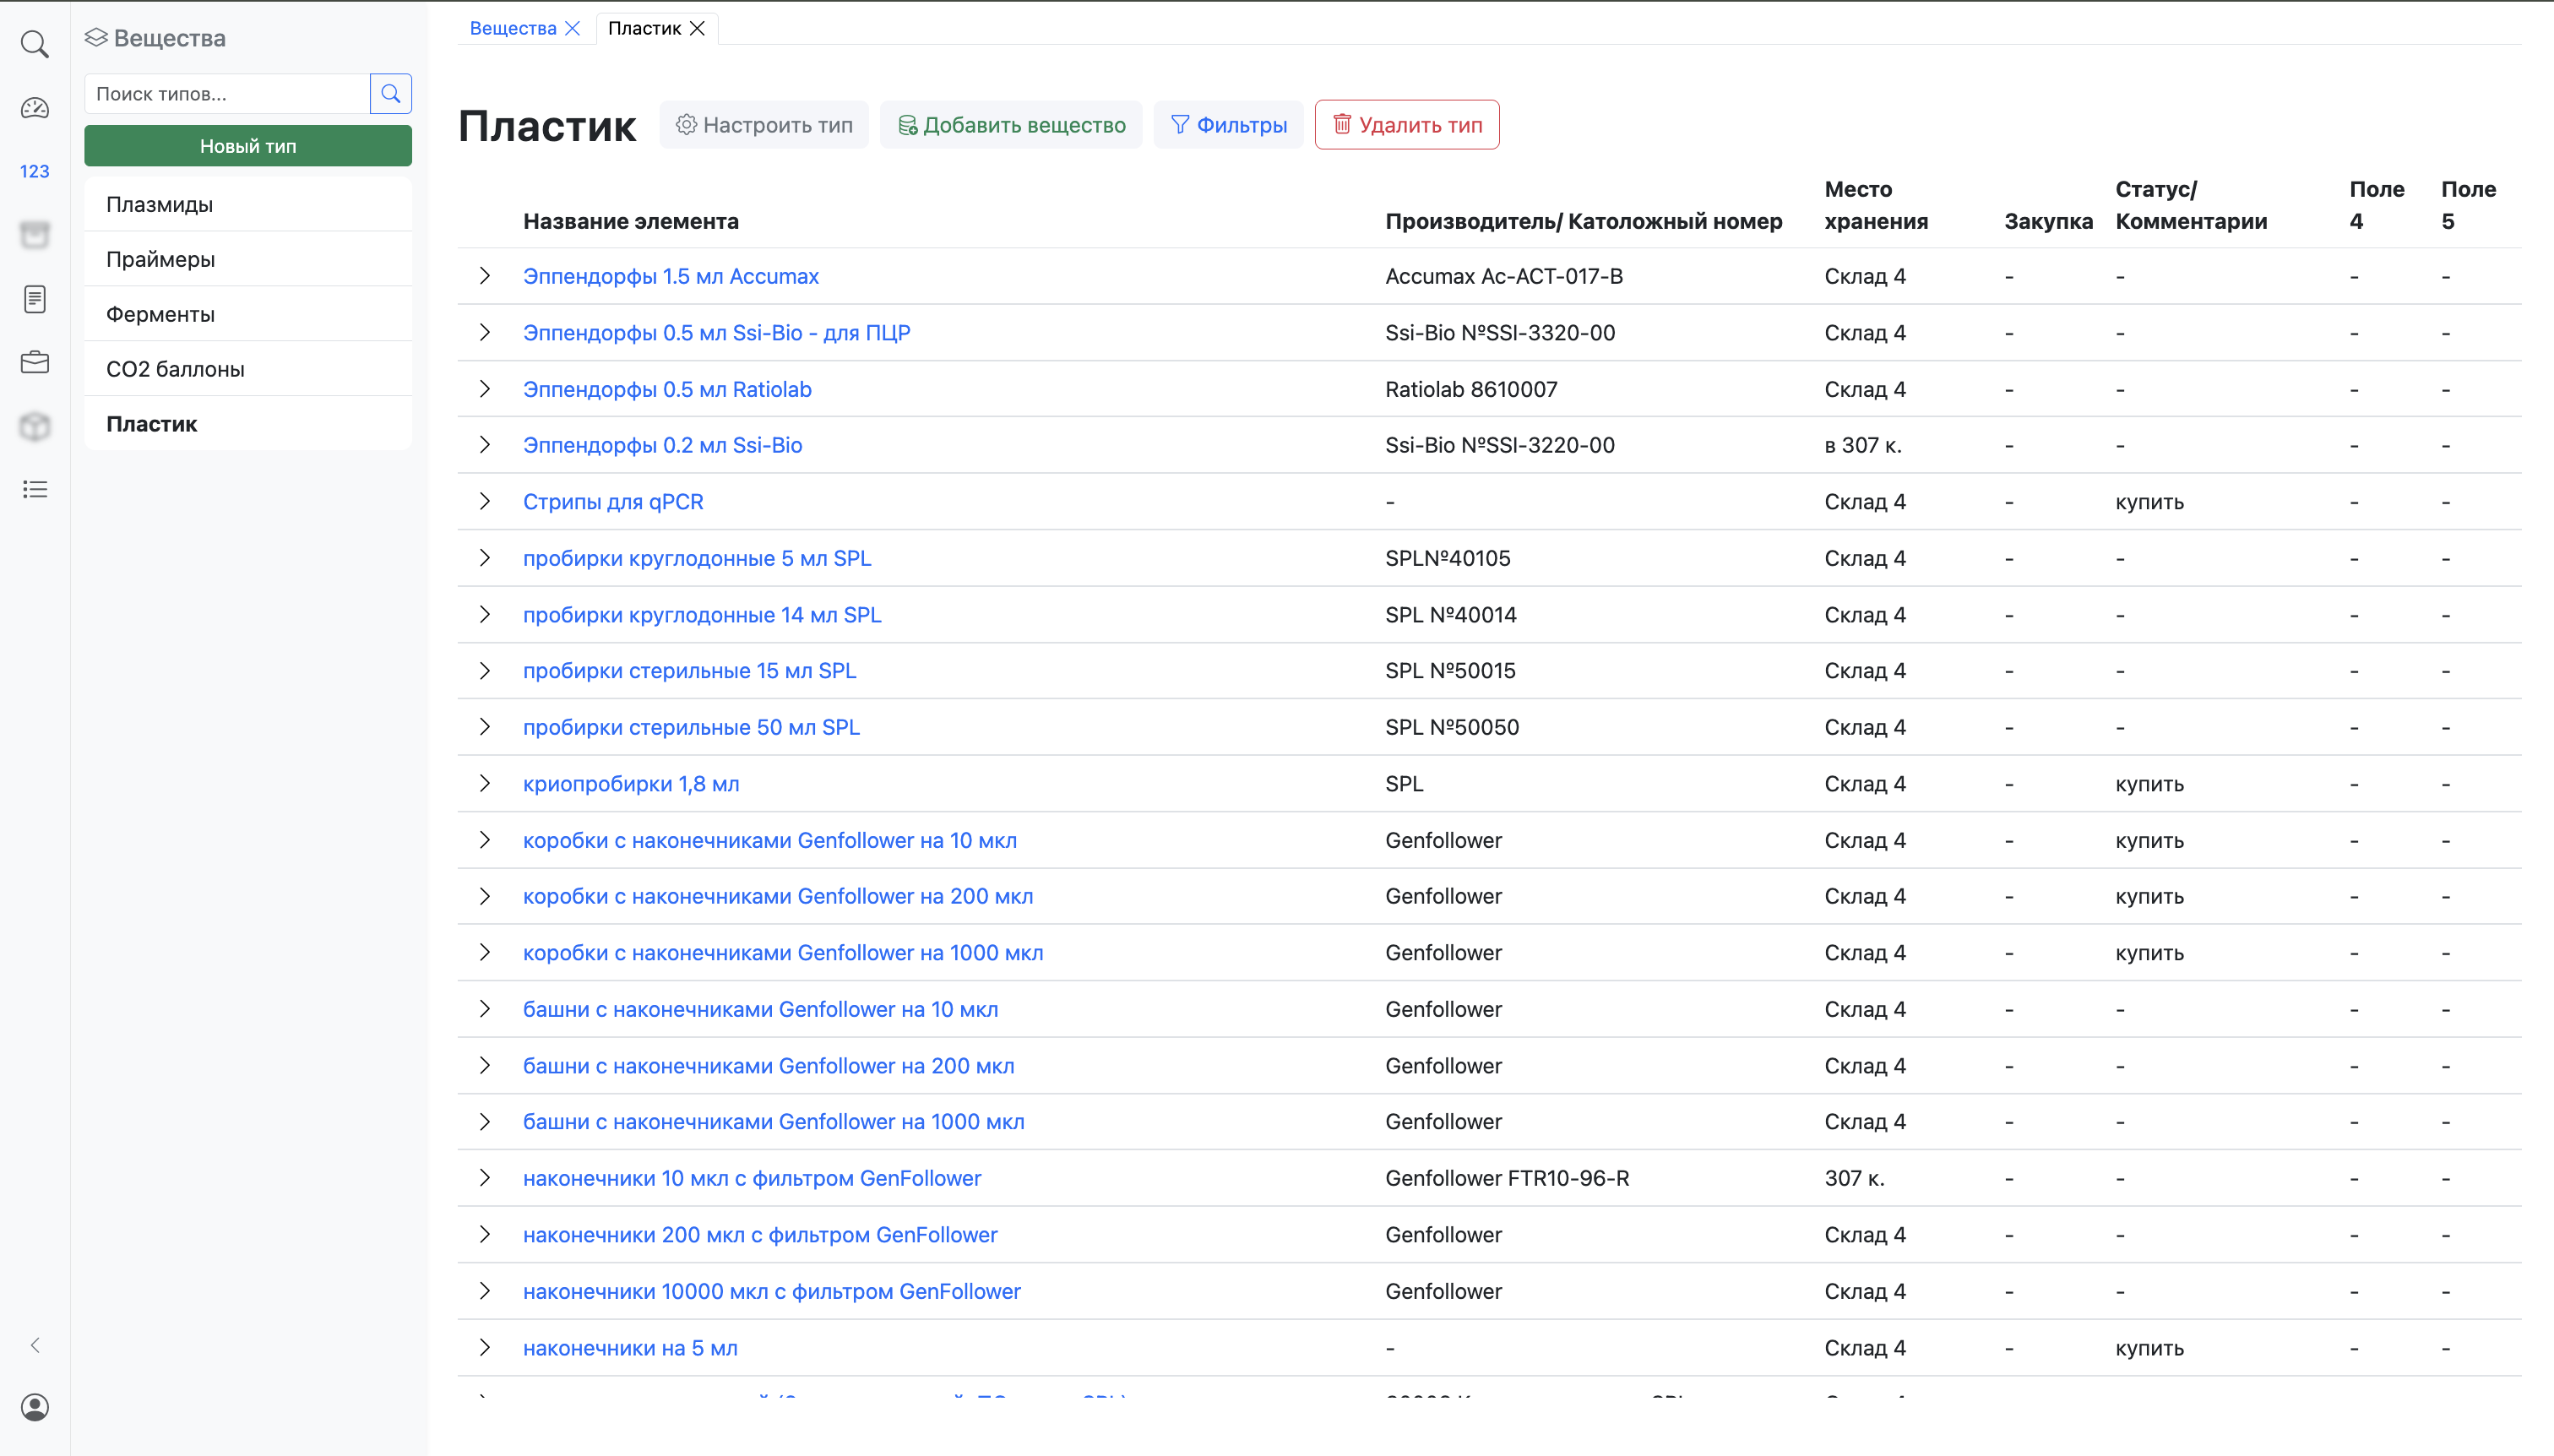Close the Пластик tab
Screen dimensions: 2554x1456
click(x=698, y=28)
